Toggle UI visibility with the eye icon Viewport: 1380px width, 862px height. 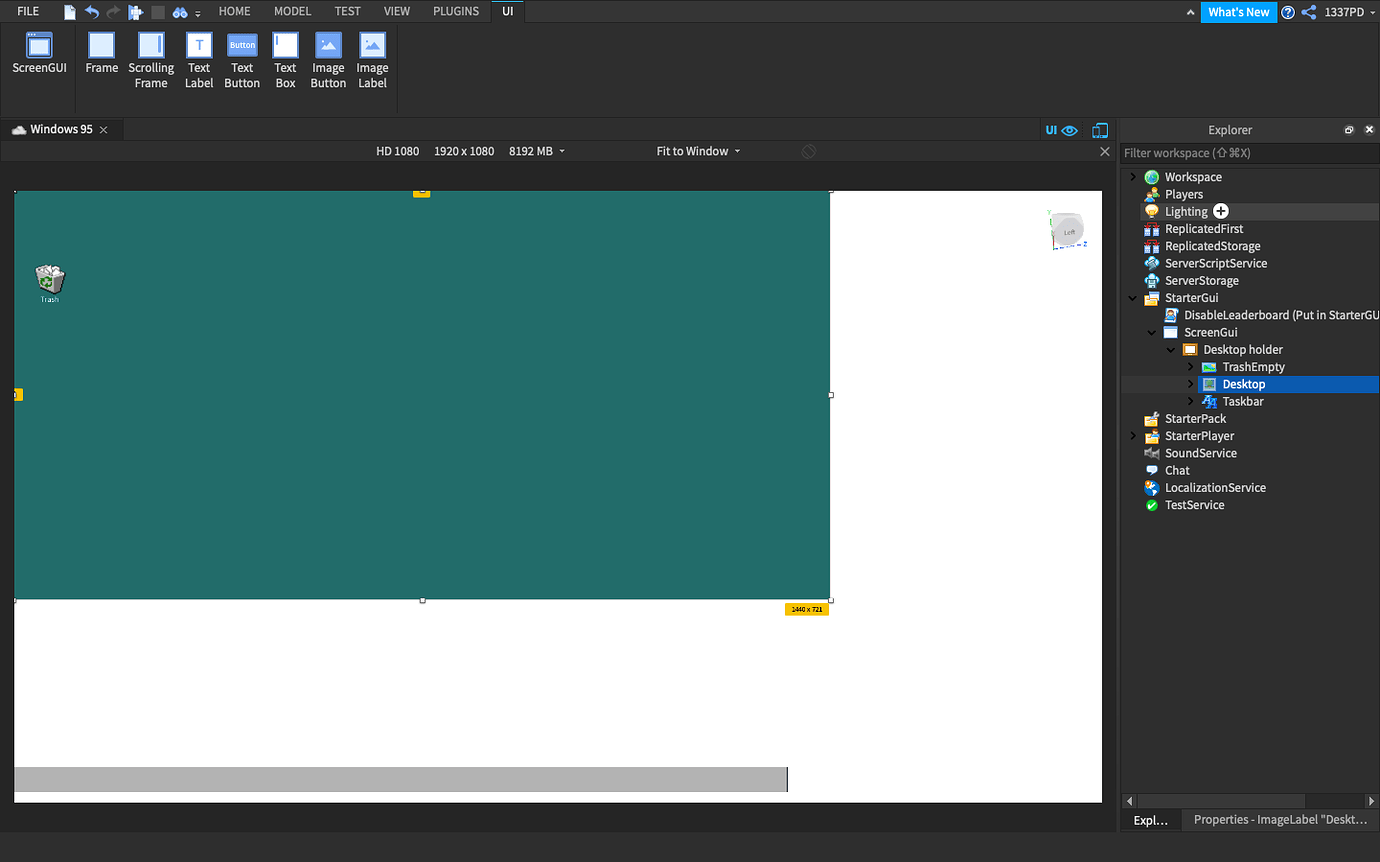click(x=1070, y=130)
